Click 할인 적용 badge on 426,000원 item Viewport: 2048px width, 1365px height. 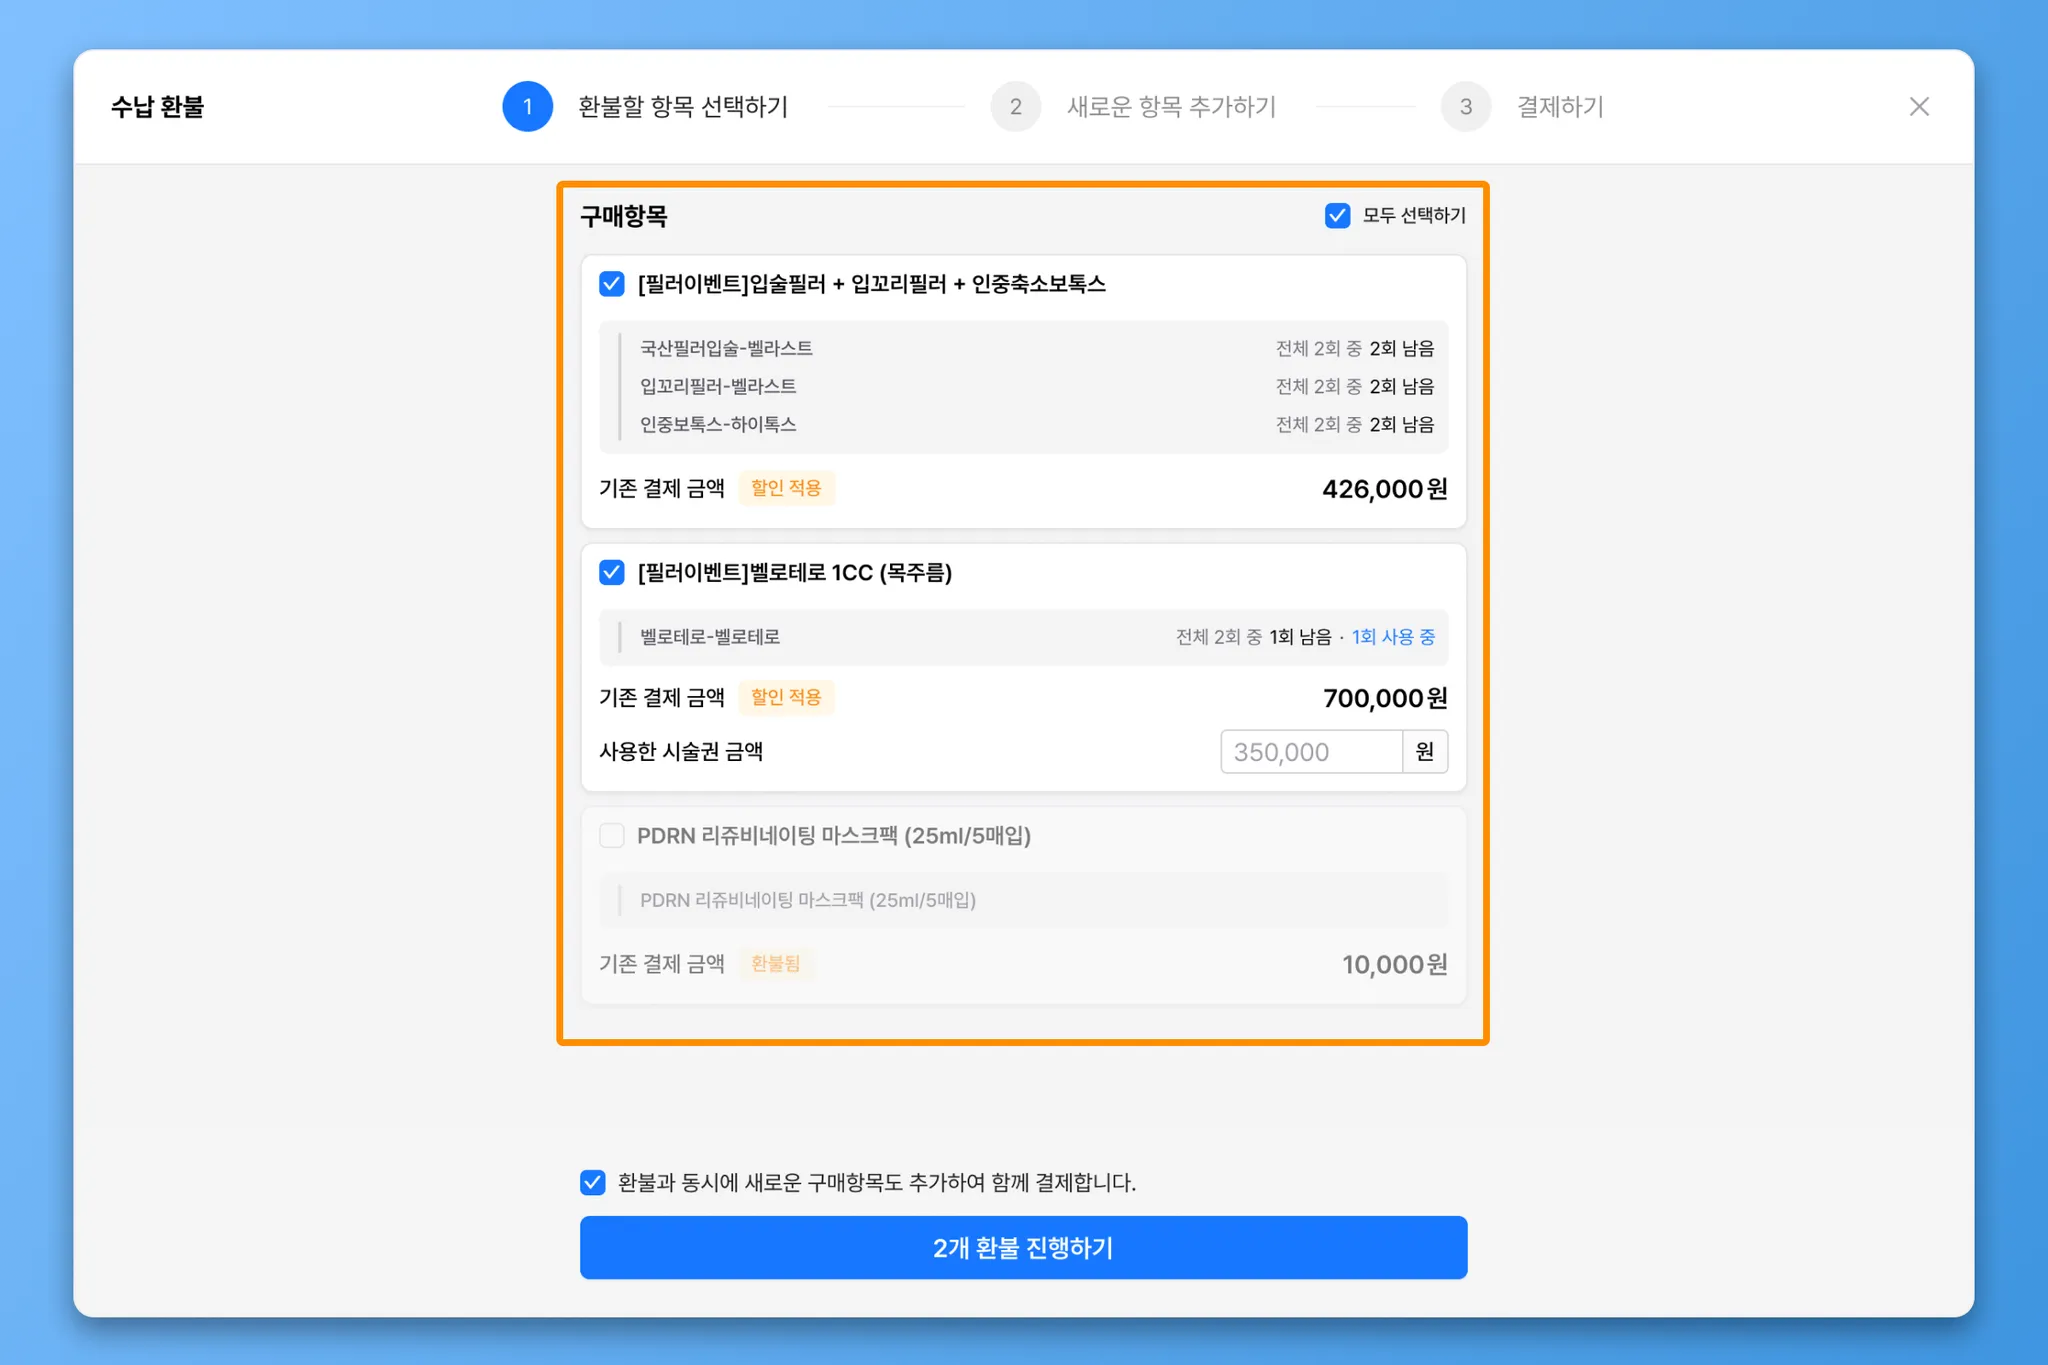coord(786,488)
